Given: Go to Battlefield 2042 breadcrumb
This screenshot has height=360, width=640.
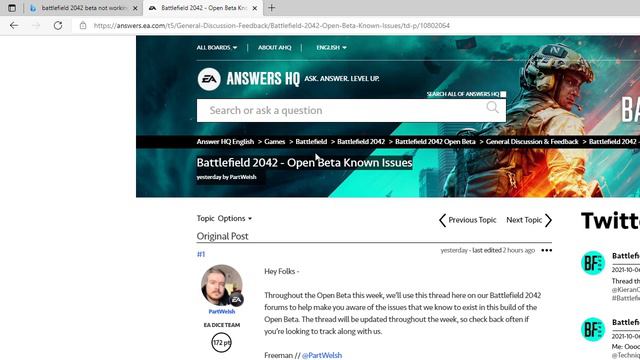Looking at the screenshot, I should click(361, 142).
